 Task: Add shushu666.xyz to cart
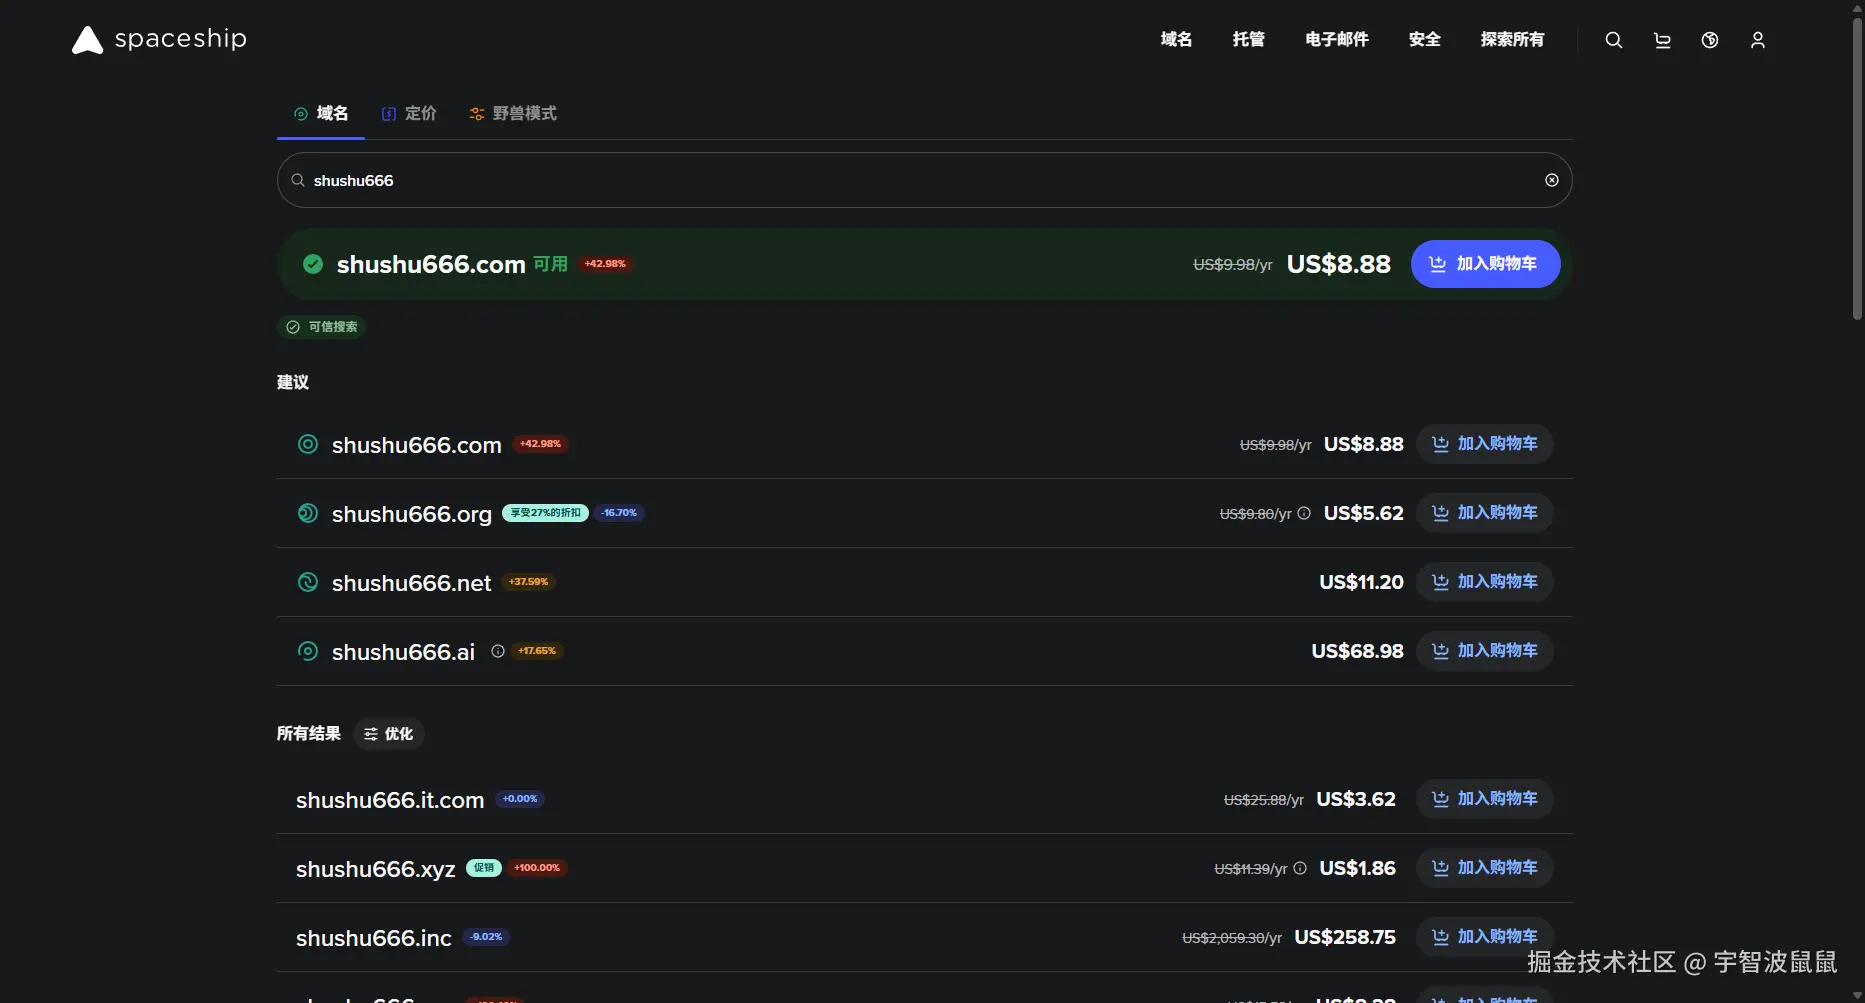(1484, 868)
